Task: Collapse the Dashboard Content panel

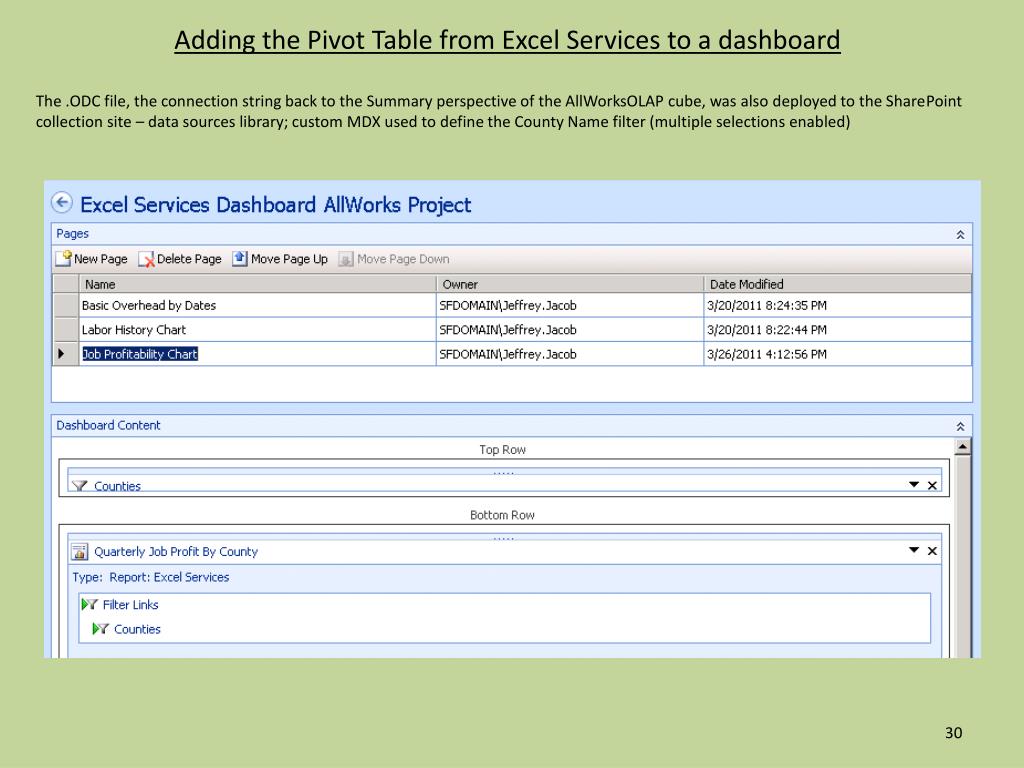Action: 961,426
